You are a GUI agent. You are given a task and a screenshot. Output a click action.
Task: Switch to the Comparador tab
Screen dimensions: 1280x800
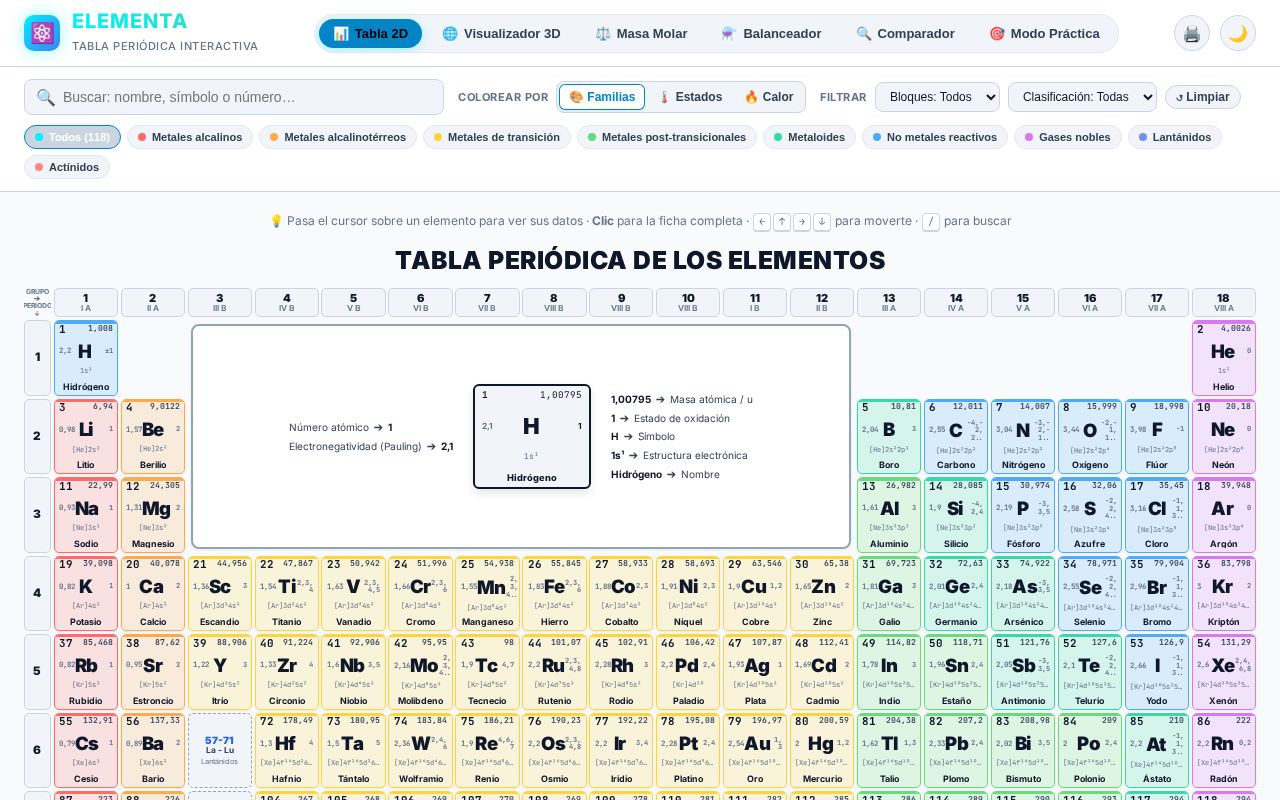click(x=905, y=33)
